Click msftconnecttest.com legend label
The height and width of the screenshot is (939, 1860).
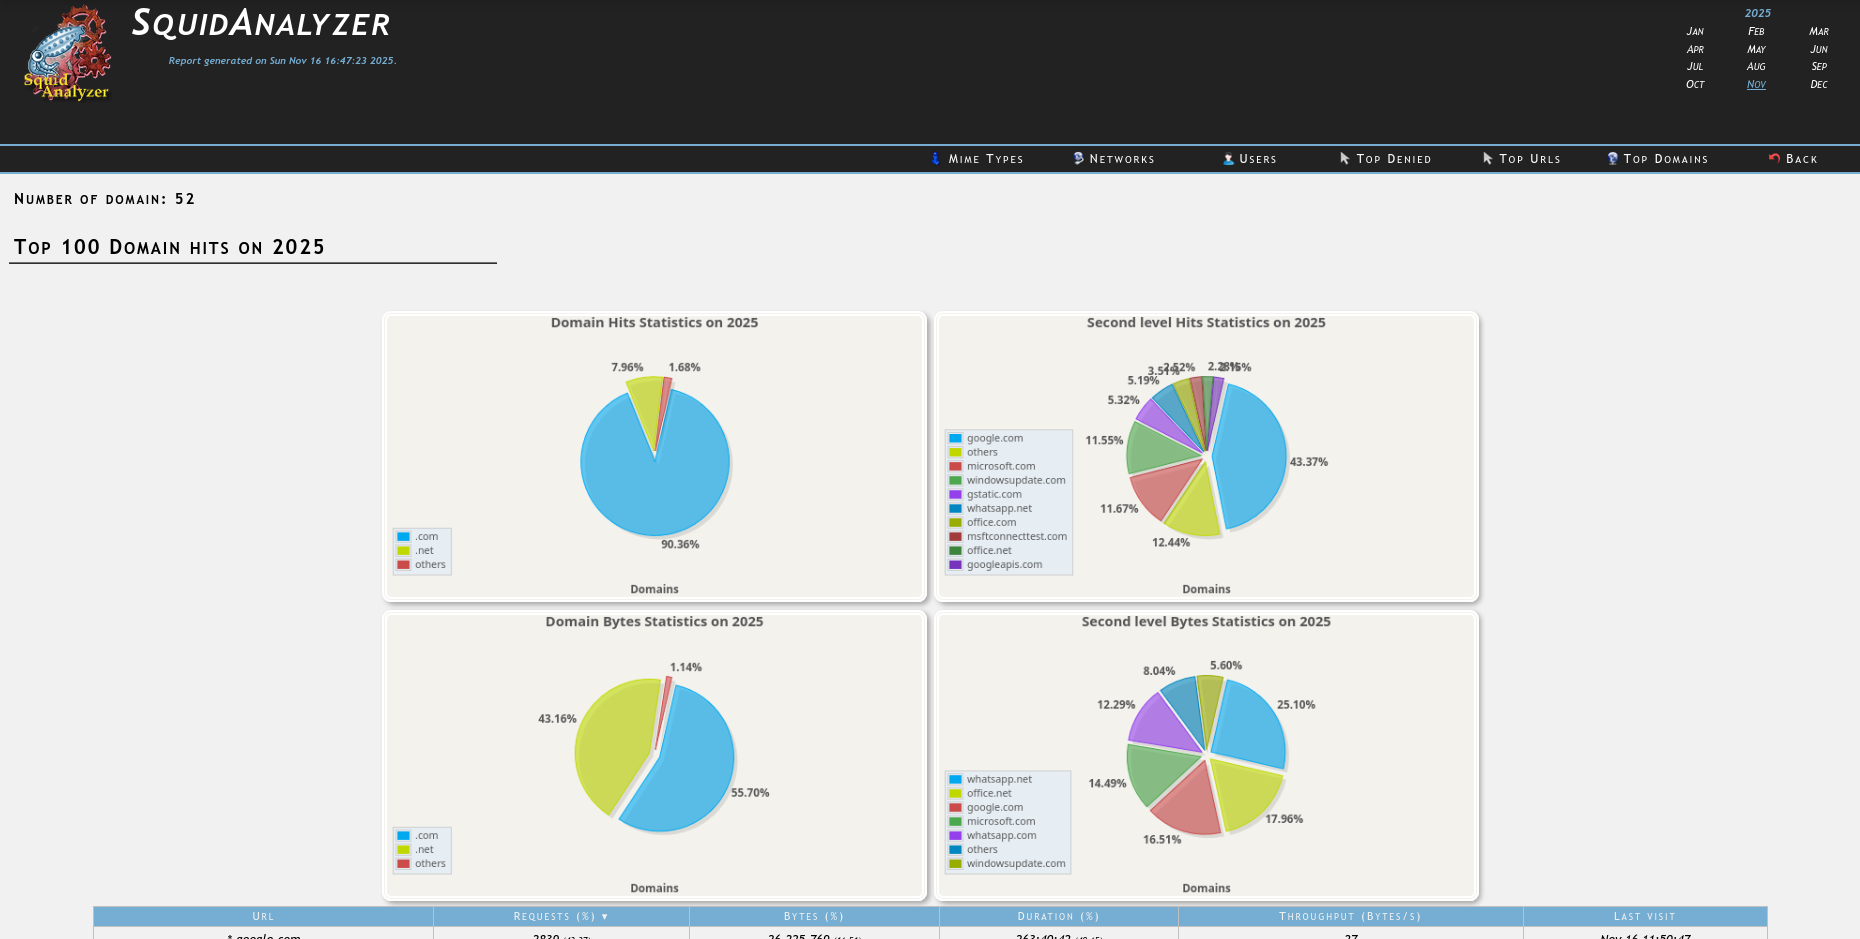click(x=1017, y=537)
